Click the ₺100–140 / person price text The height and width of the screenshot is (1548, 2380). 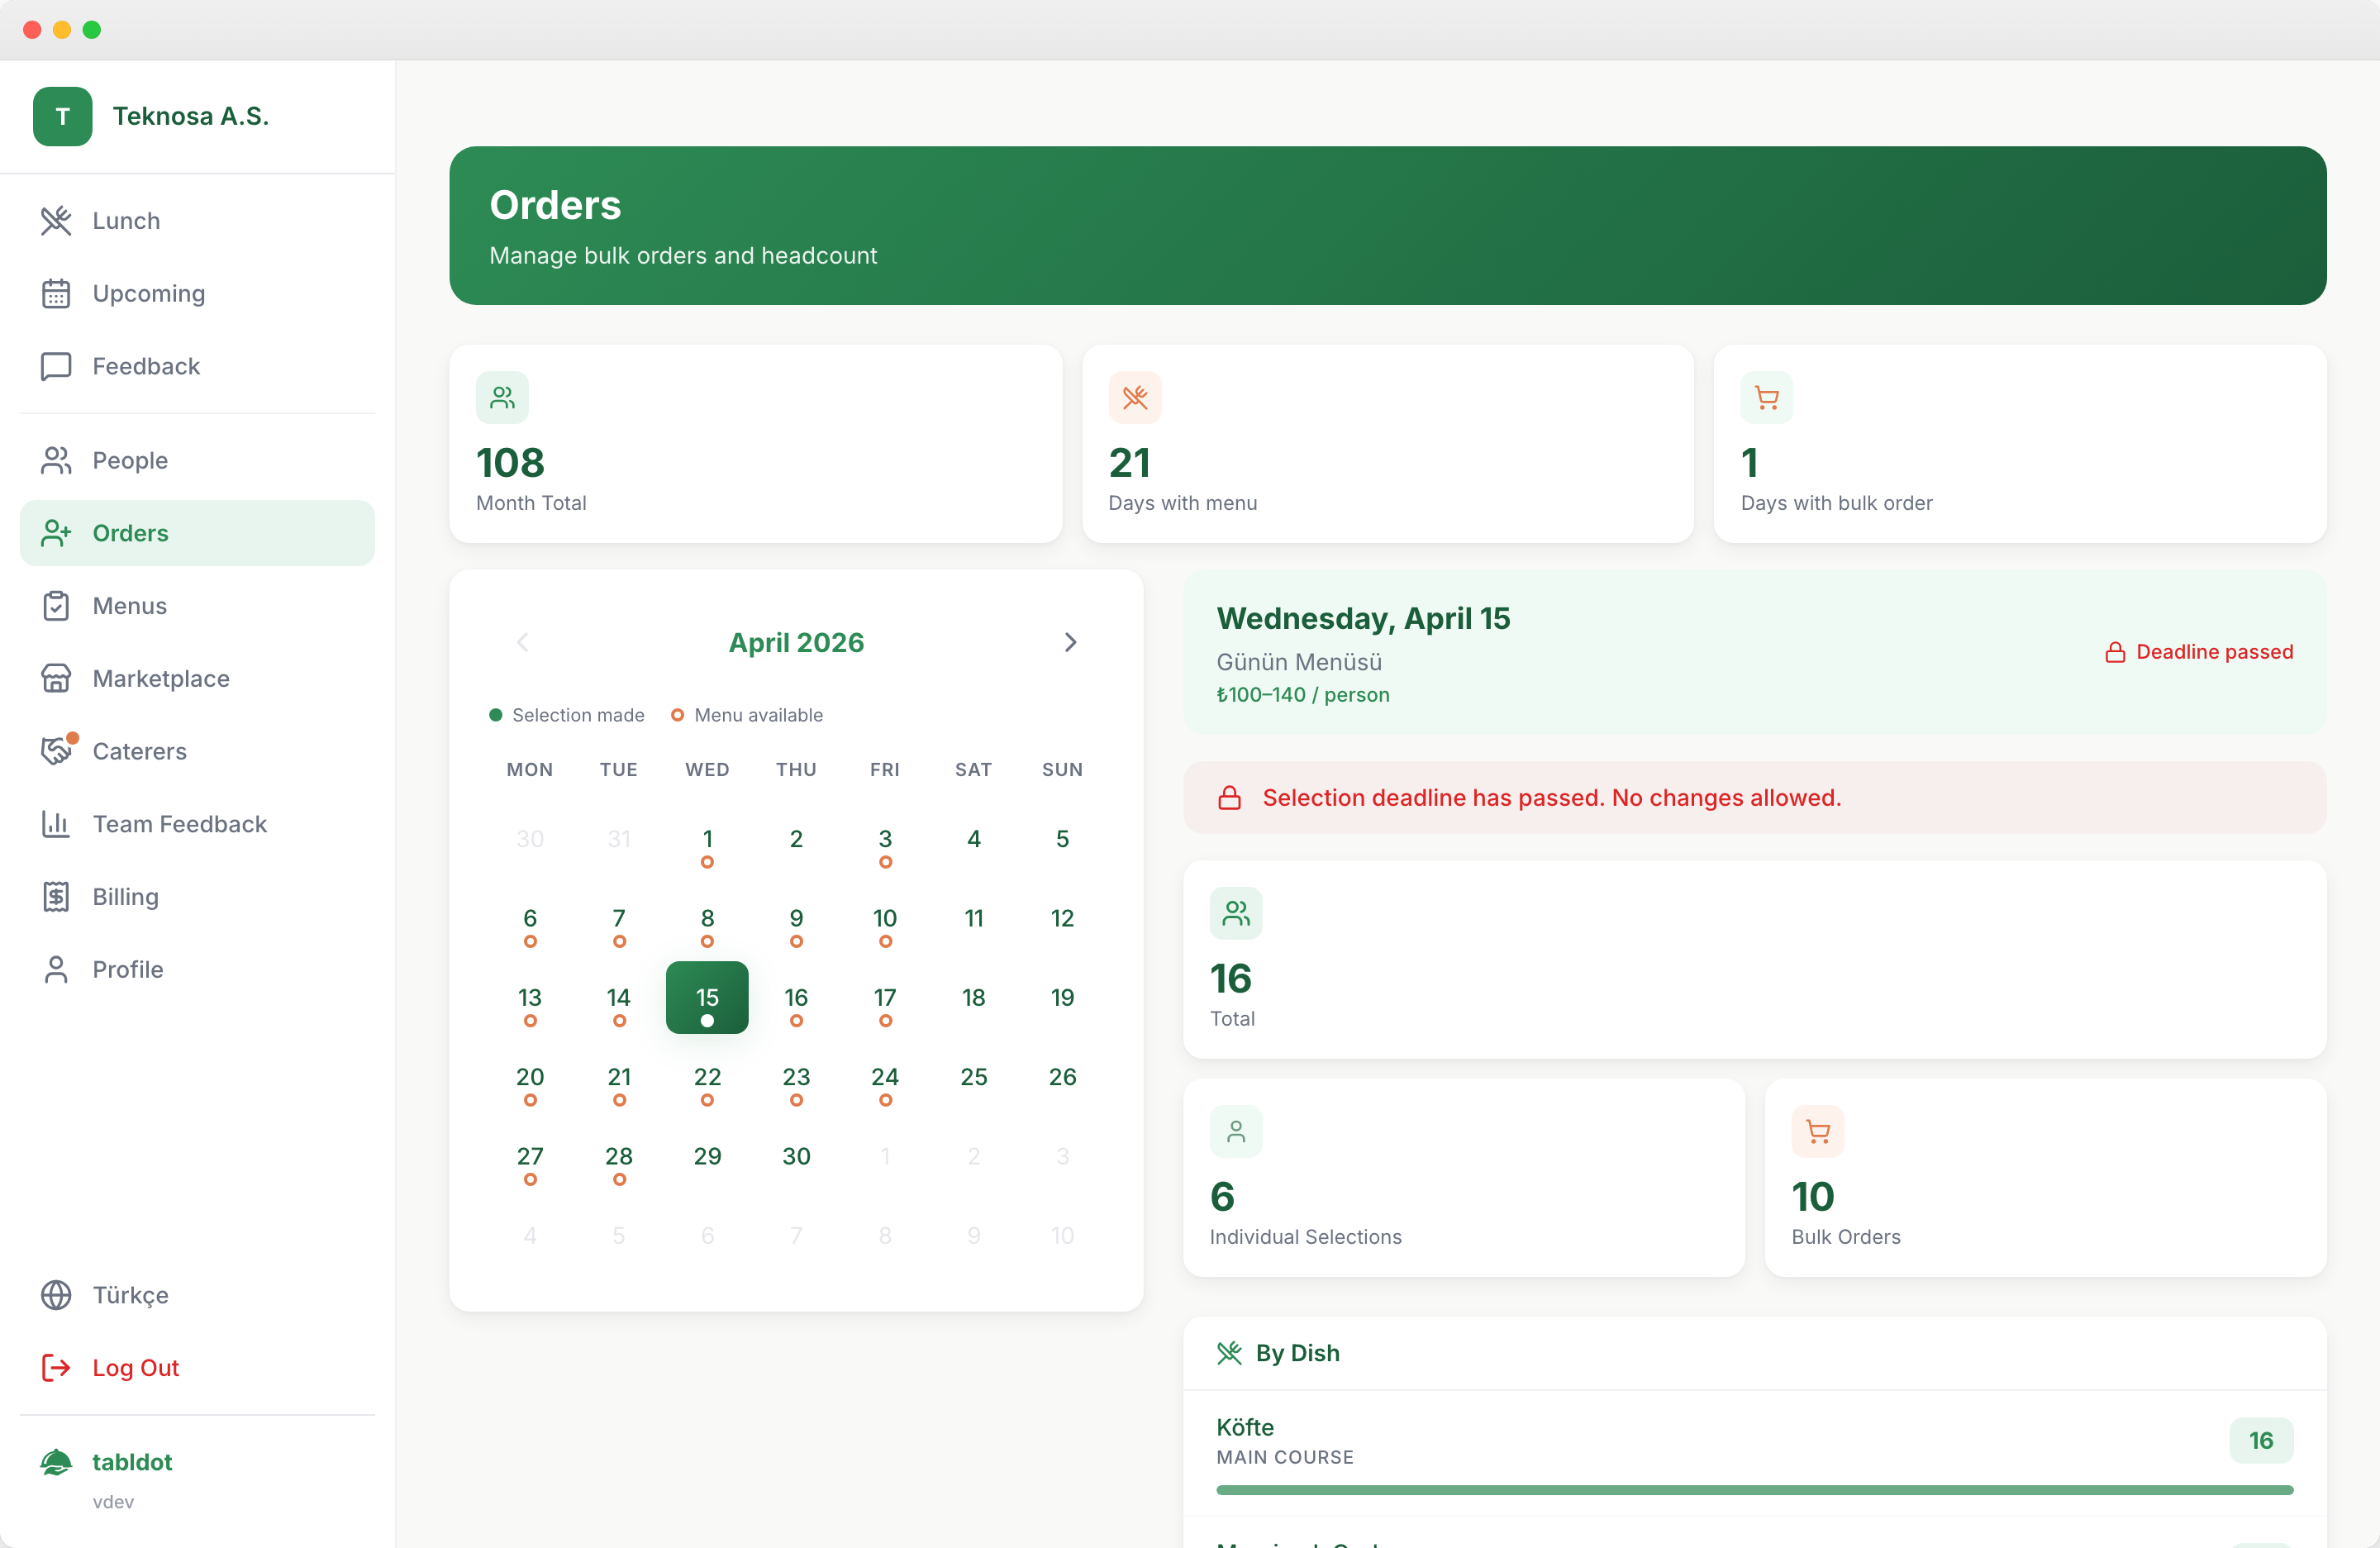pyautogui.click(x=1302, y=695)
